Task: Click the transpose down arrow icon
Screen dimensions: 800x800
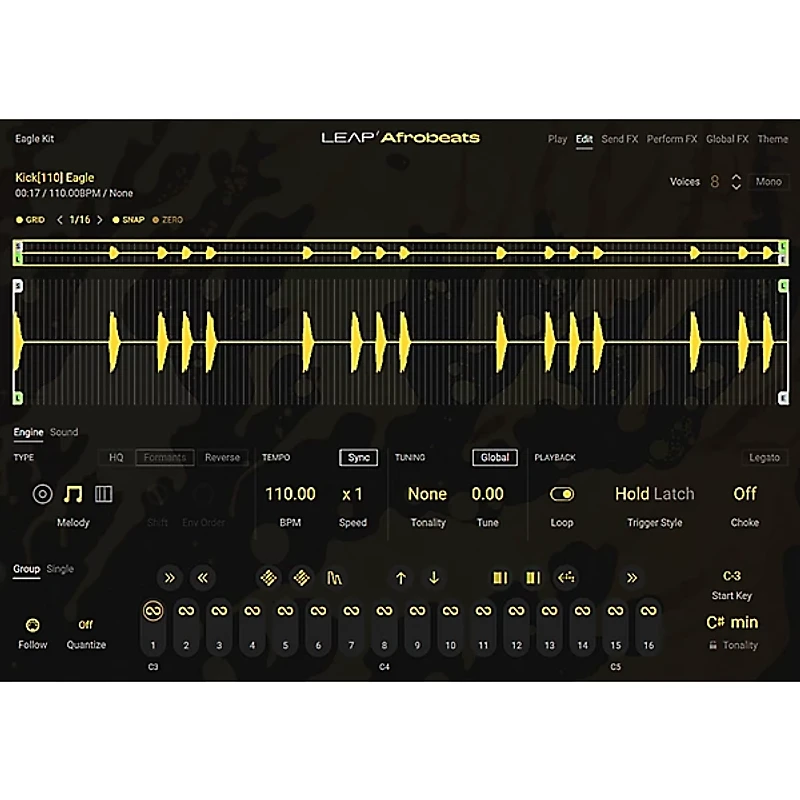Action: tap(433, 576)
